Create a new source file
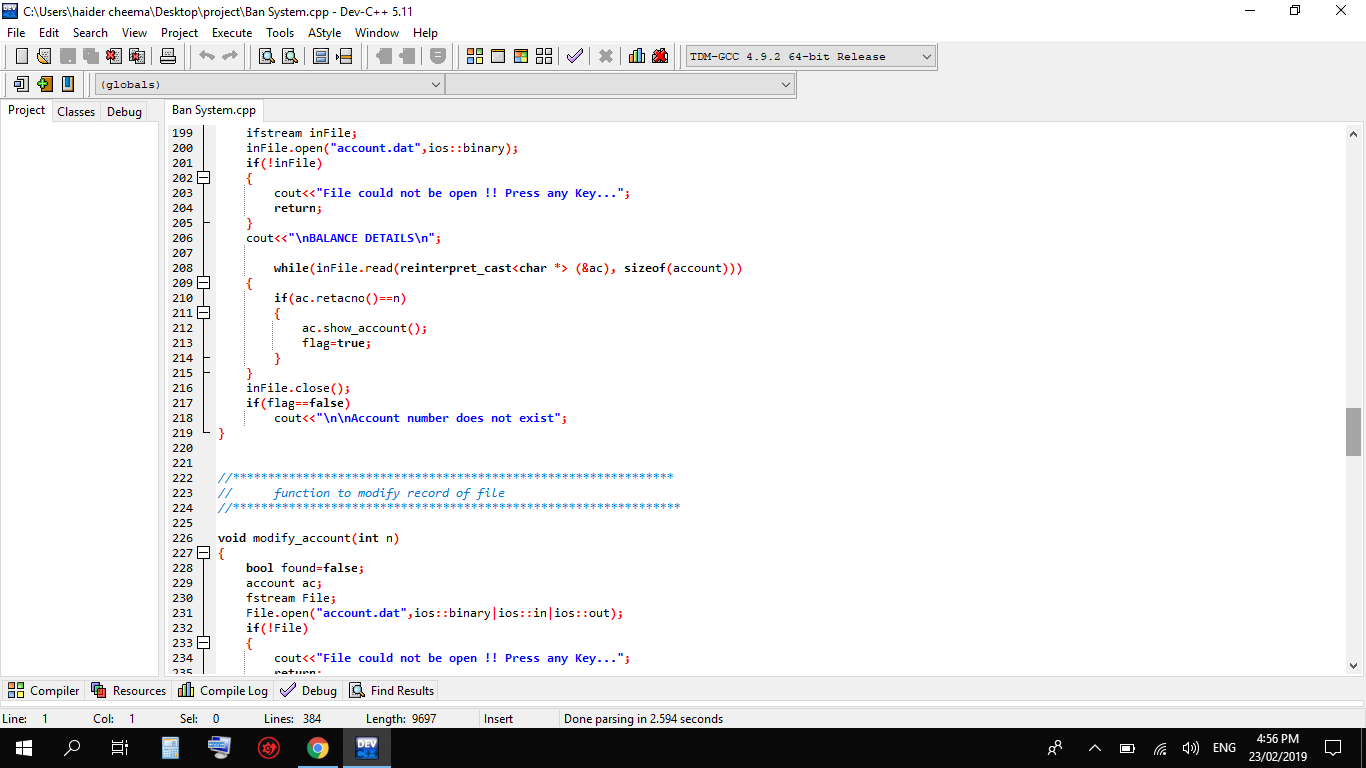 point(21,56)
